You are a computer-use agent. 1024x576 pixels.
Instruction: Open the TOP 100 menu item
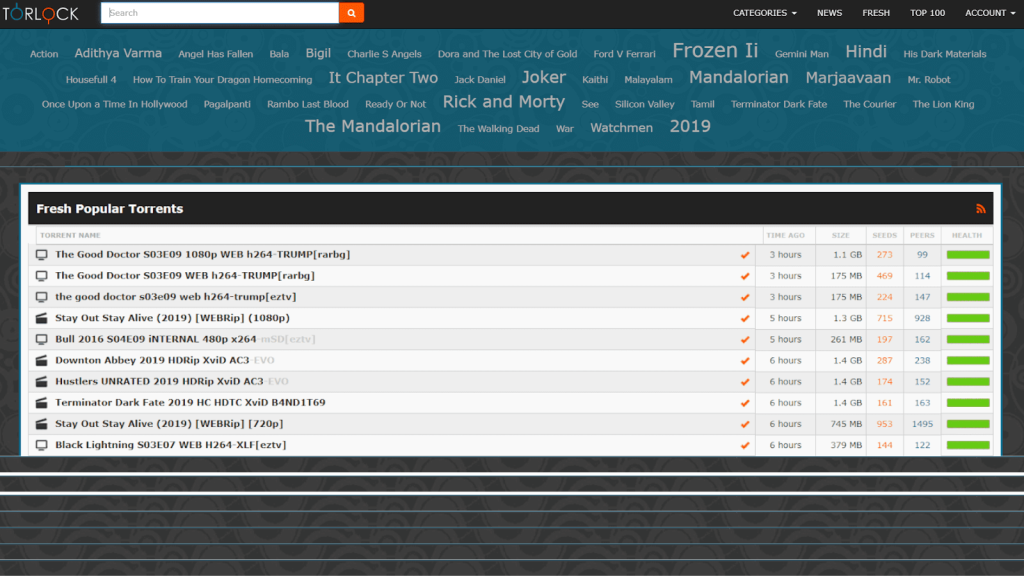coord(927,13)
